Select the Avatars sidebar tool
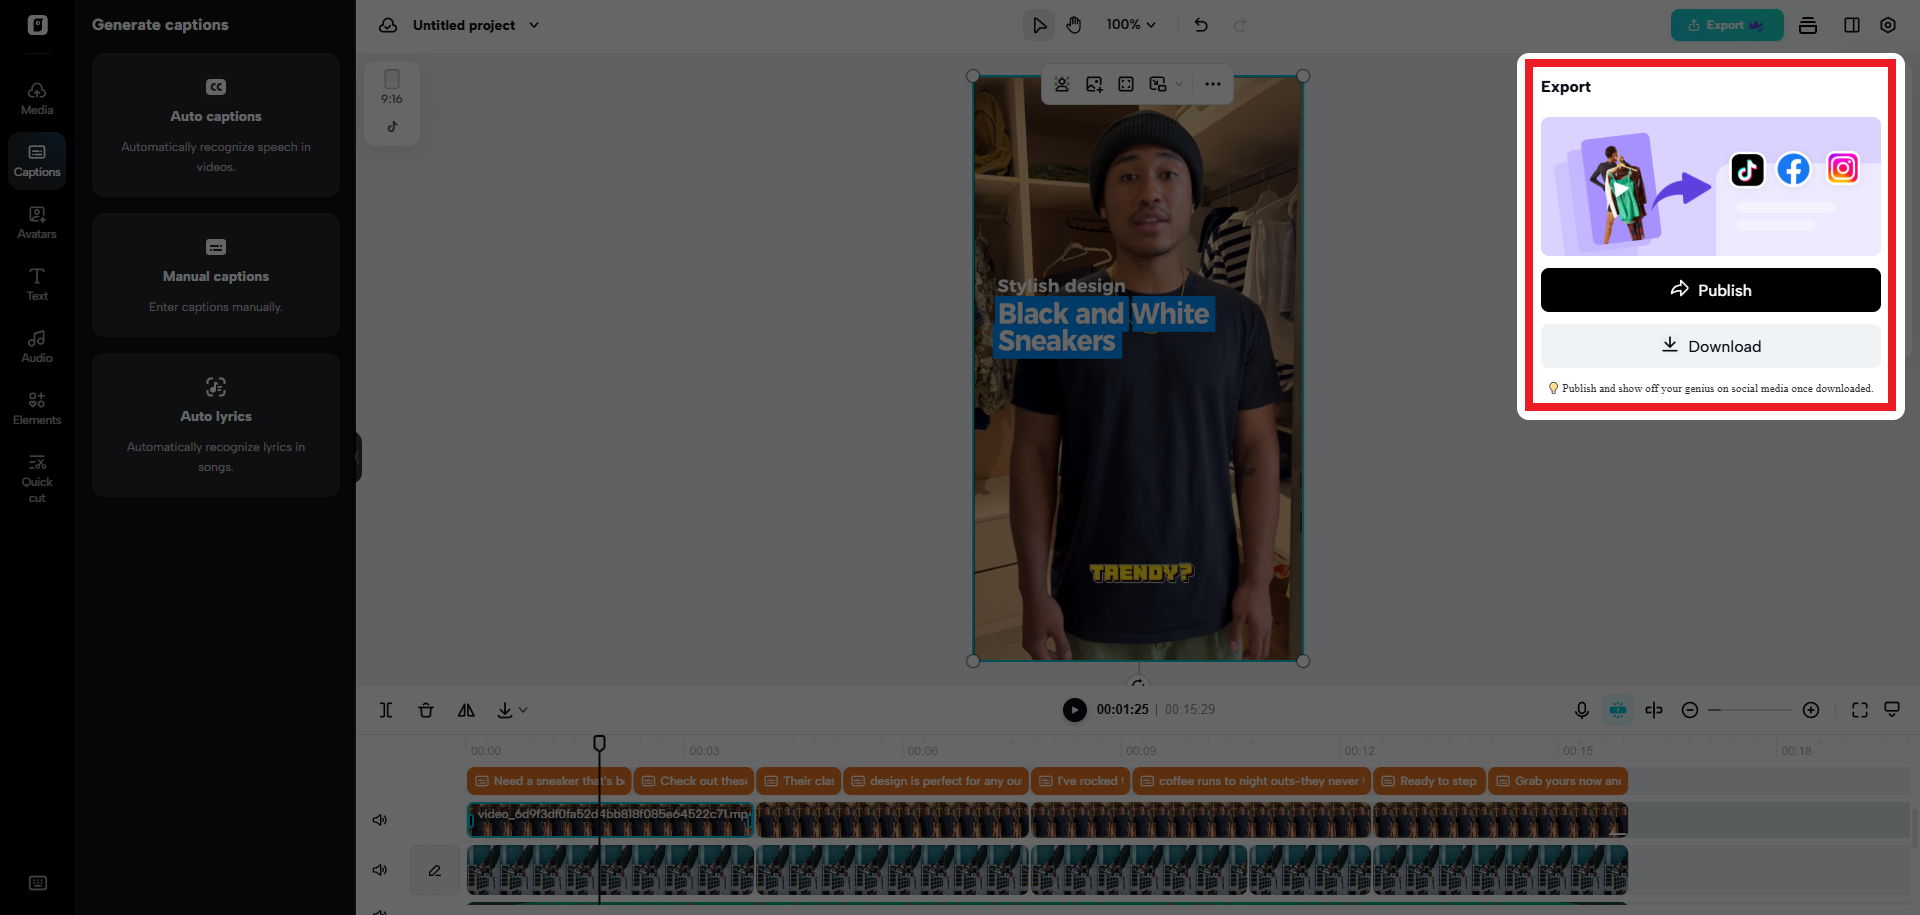The width and height of the screenshot is (1920, 915). tap(36, 221)
